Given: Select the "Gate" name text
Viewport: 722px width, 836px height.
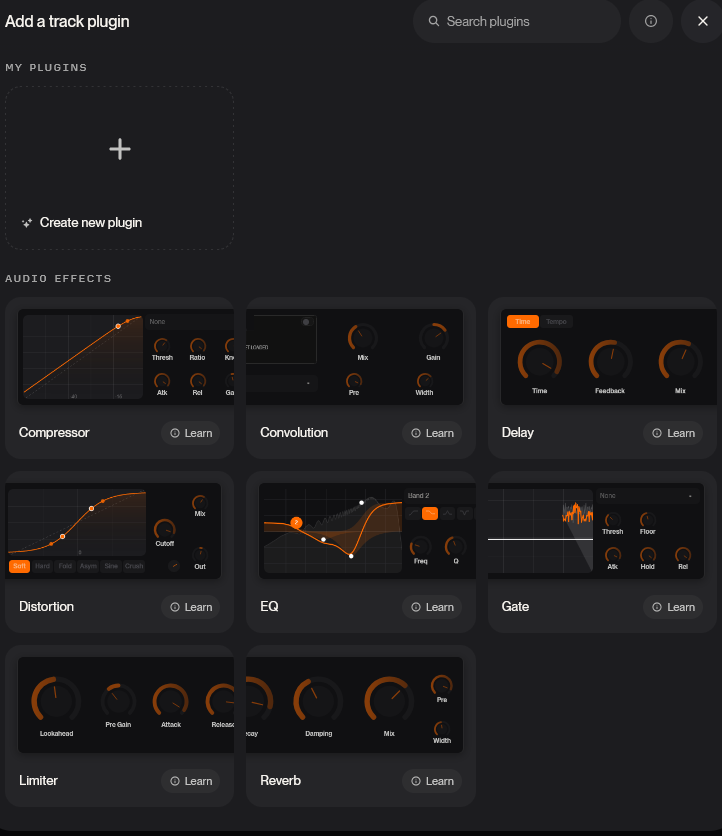Looking at the screenshot, I should pos(515,606).
